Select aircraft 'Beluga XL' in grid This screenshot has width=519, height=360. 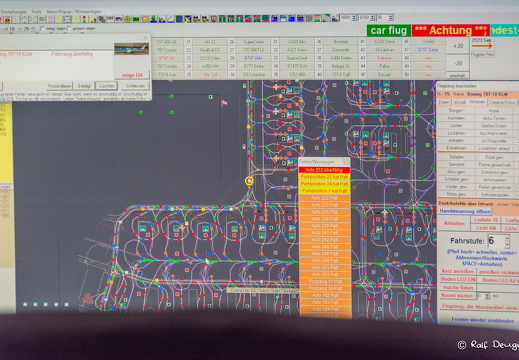[341, 66]
